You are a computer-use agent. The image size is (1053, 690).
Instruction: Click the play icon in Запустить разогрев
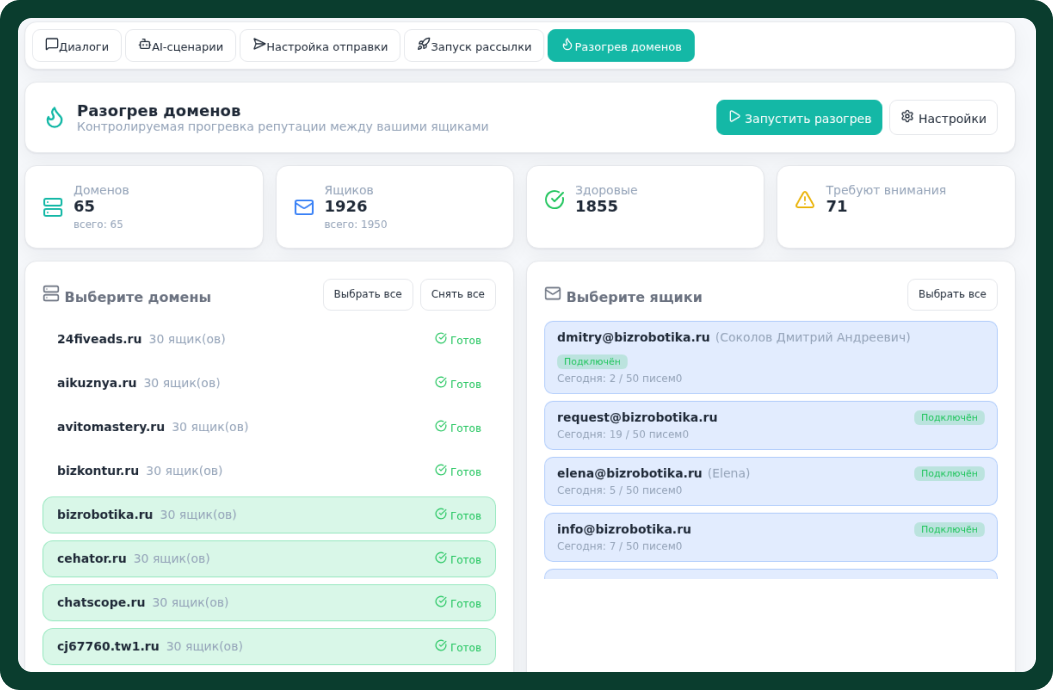[734, 117]
